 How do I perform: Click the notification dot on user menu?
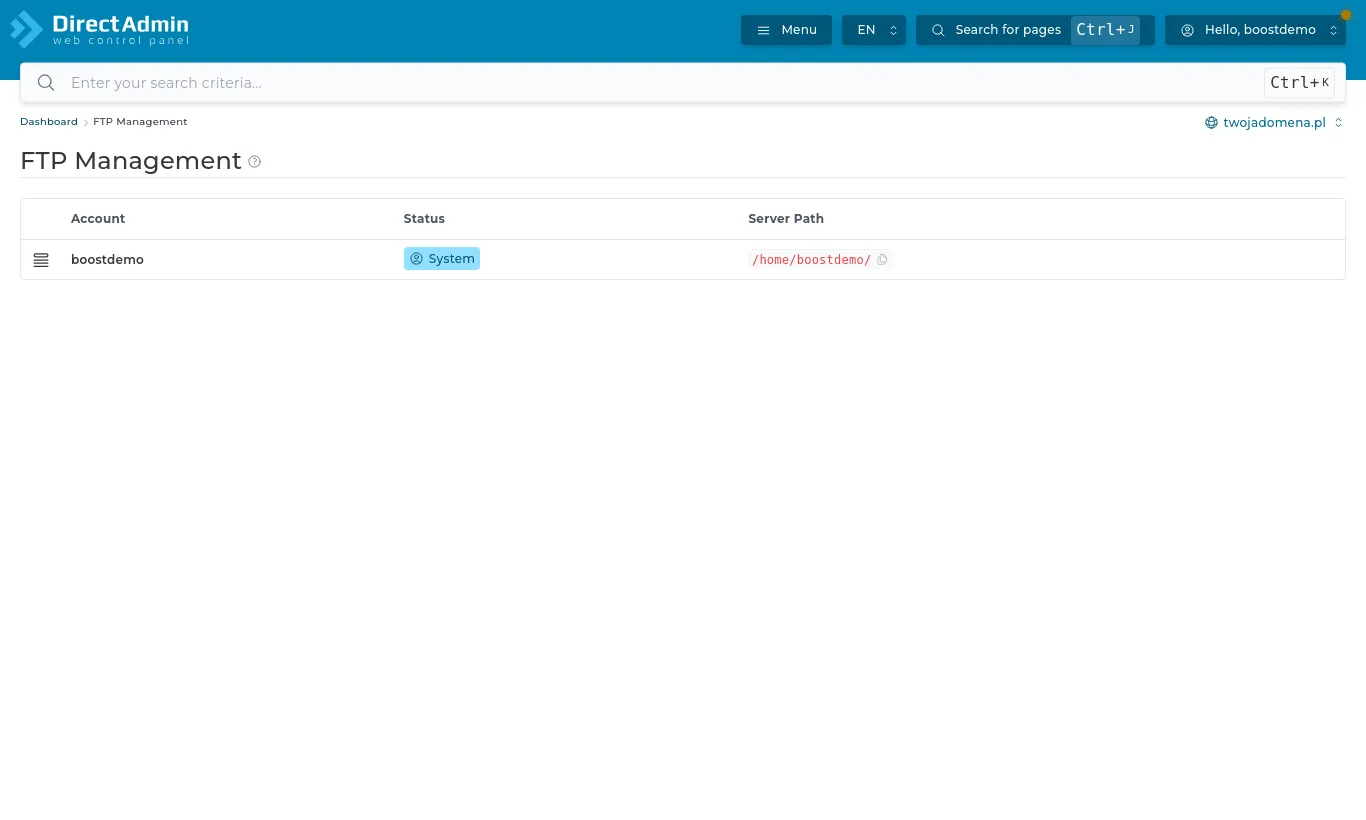[x=1345, y=15]
